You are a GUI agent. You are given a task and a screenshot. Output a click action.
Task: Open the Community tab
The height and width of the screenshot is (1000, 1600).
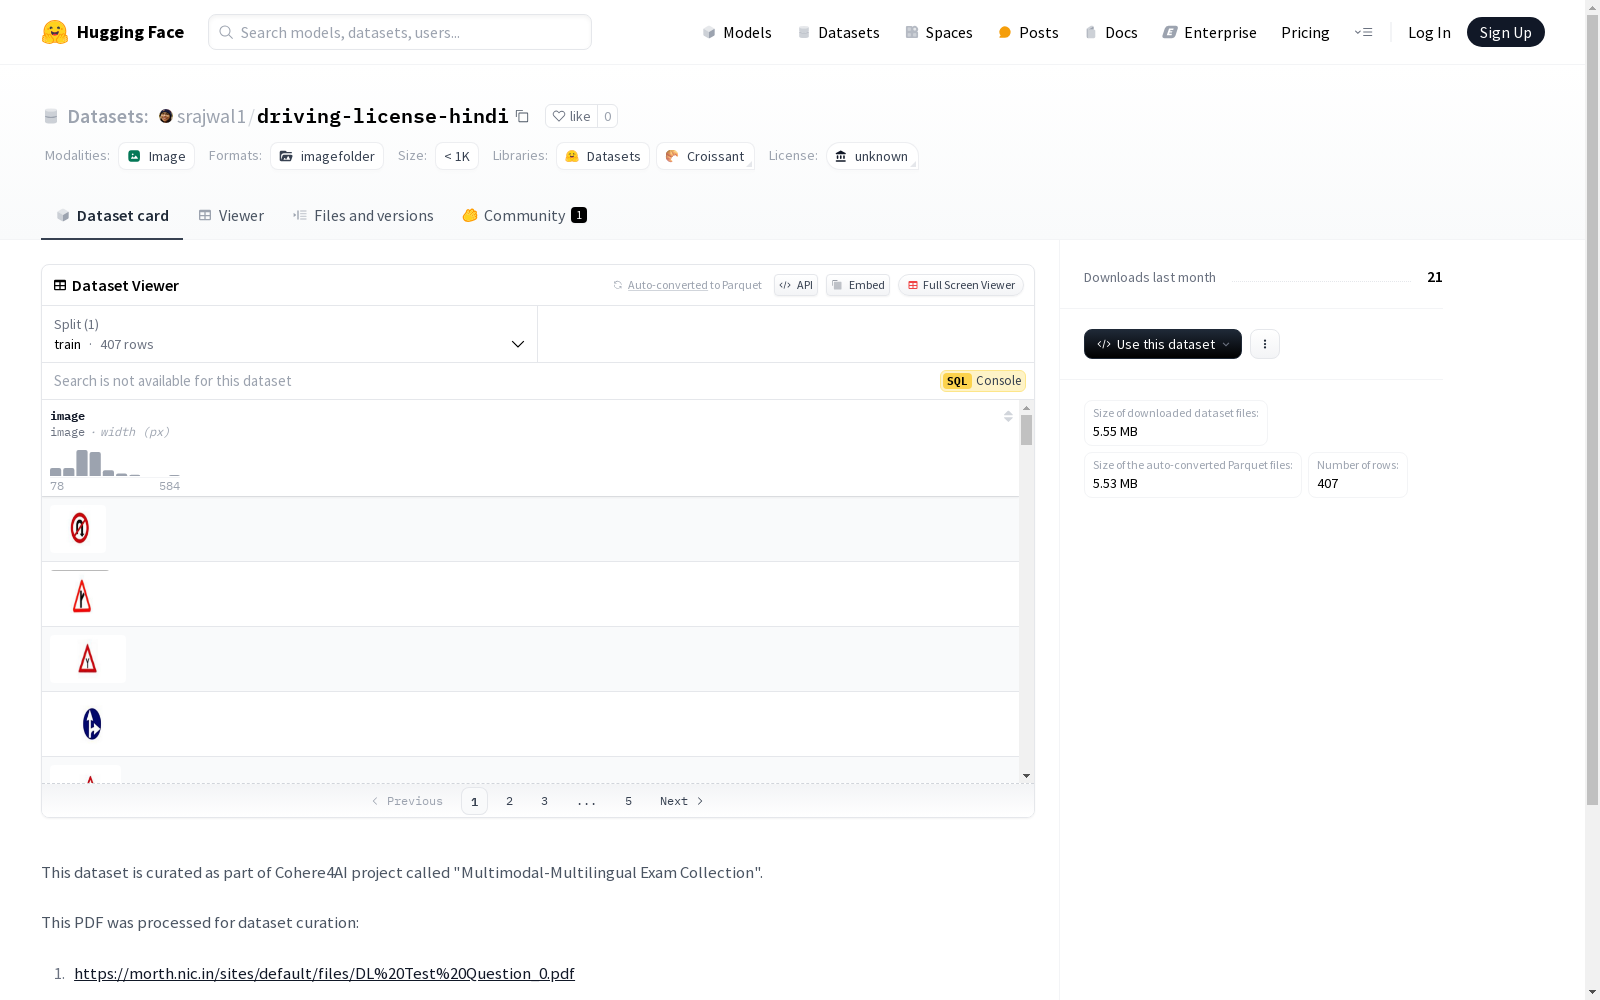pos(524,215)
